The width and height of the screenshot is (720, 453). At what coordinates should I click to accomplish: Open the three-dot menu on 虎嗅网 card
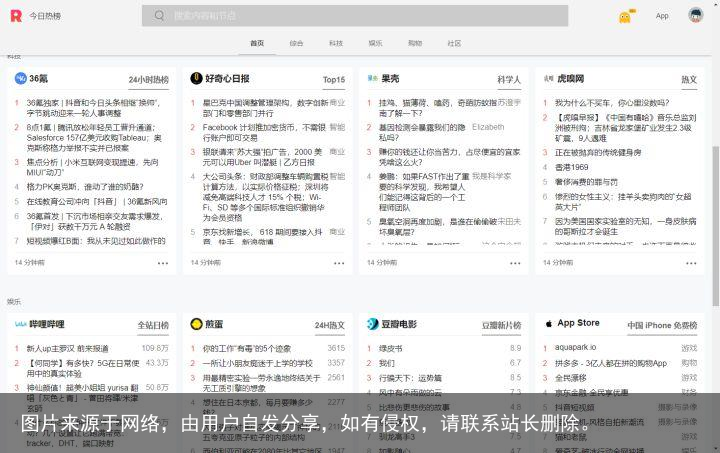coord(691,263)
